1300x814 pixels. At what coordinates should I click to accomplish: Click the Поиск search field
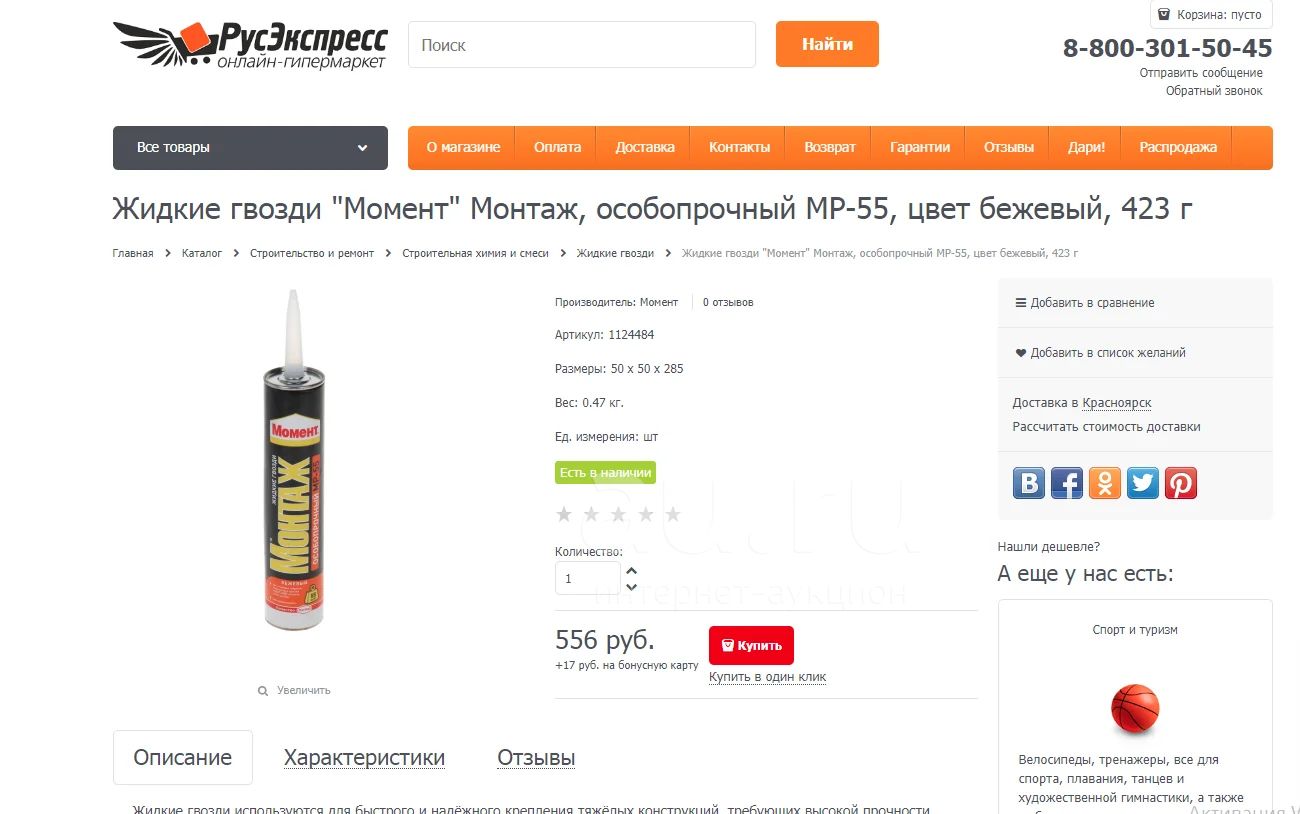581,45
